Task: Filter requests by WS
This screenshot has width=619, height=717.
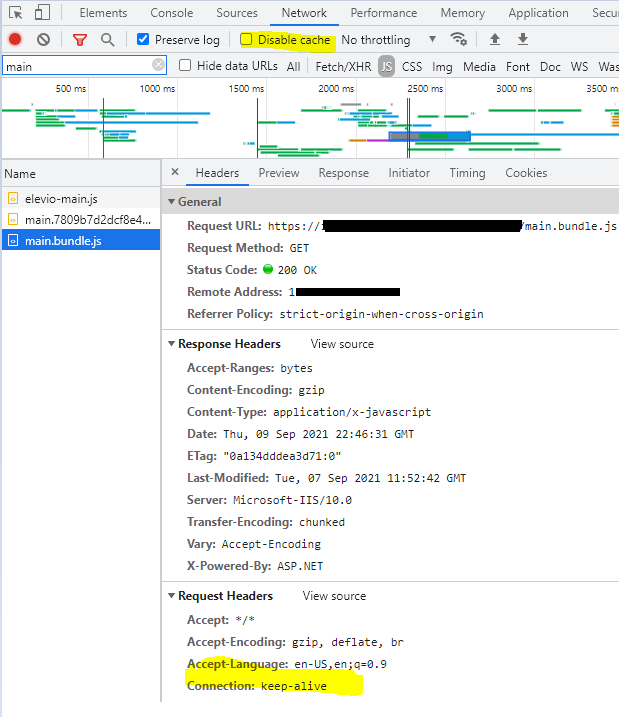Action: 579,67
